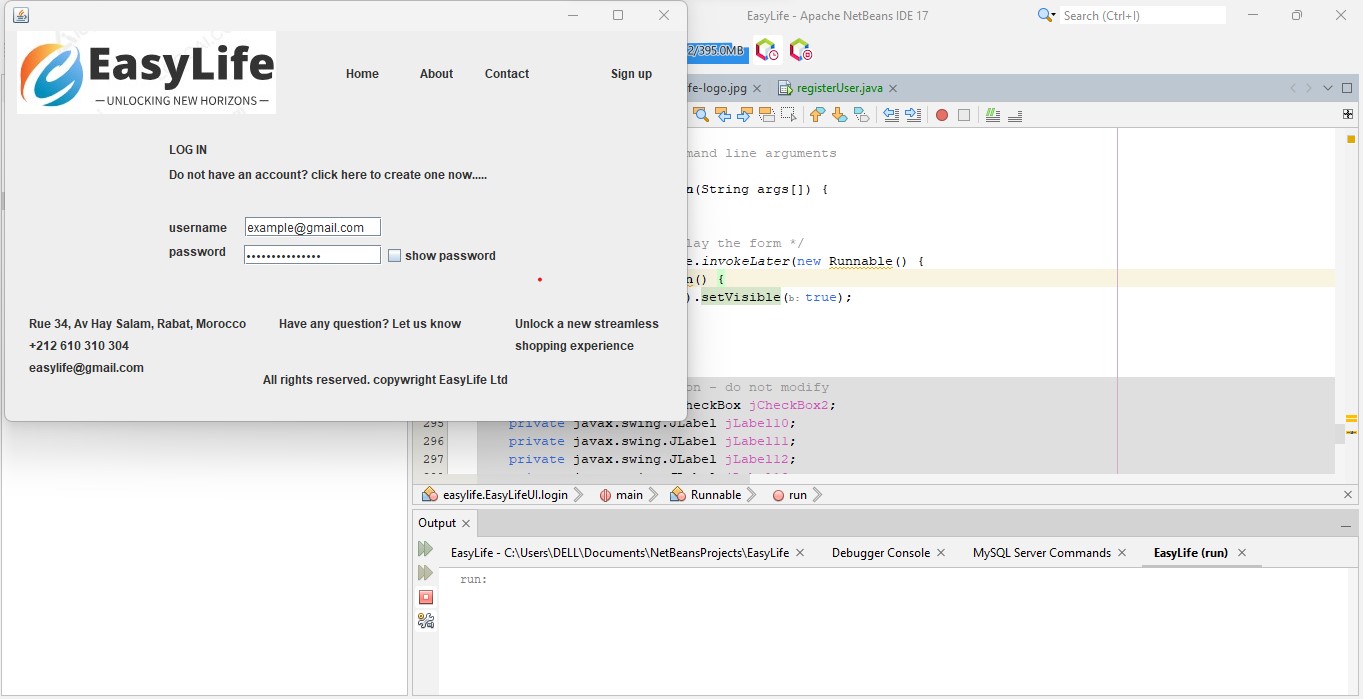Open the registerUser.java editor tab
The width and height of the screenshot is (1363, 699).
(x=839, y=88)
